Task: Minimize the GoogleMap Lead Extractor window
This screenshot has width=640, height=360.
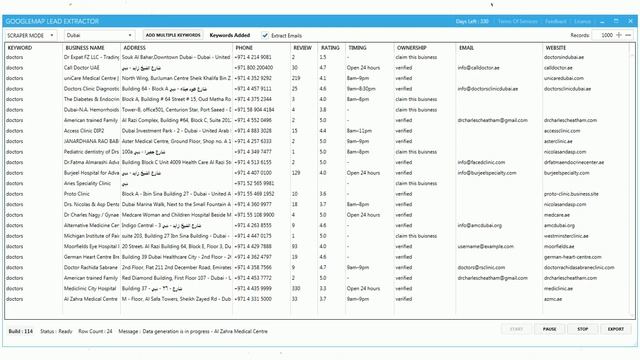Action: 602,21
